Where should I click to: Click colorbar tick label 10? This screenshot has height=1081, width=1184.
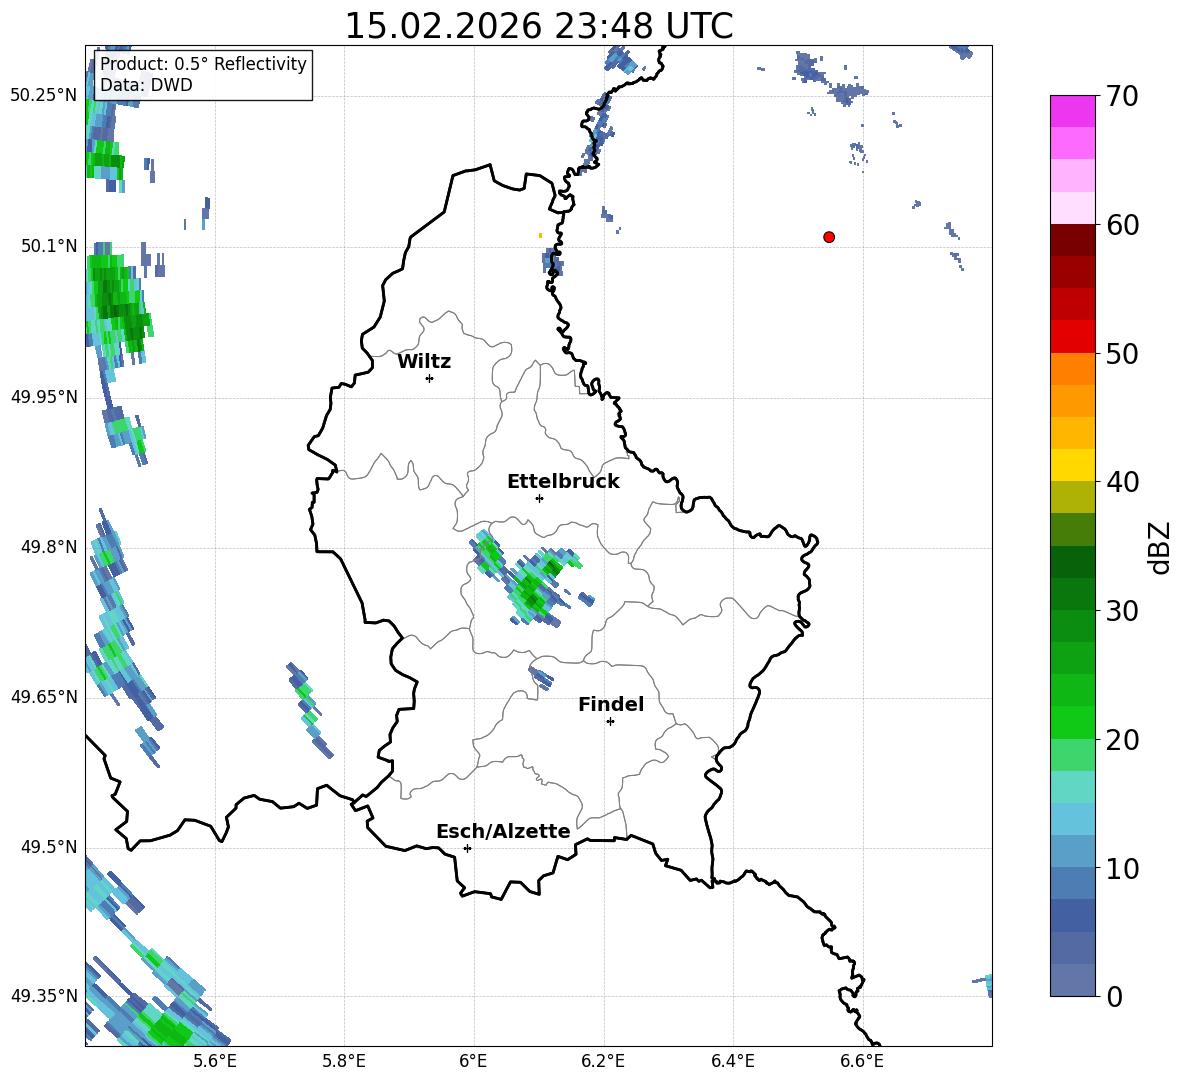[1122, 869]
